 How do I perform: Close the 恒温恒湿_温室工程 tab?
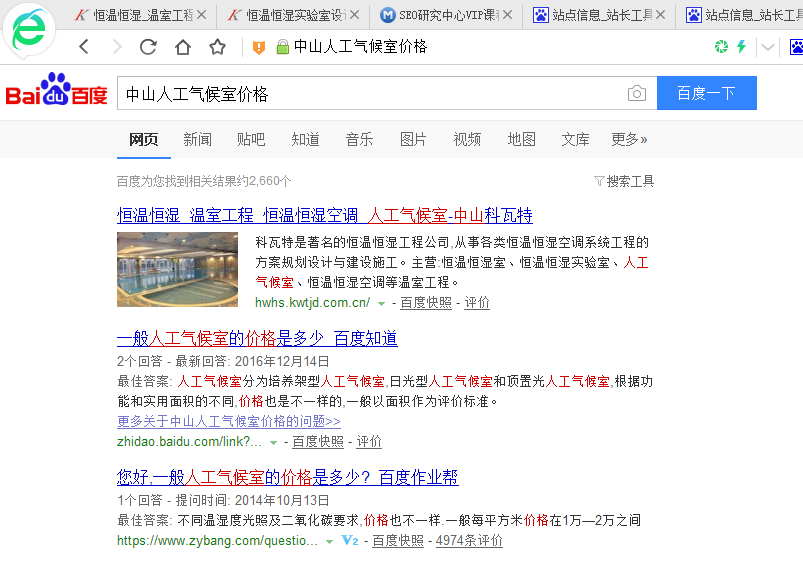click(x=202, y=15)
